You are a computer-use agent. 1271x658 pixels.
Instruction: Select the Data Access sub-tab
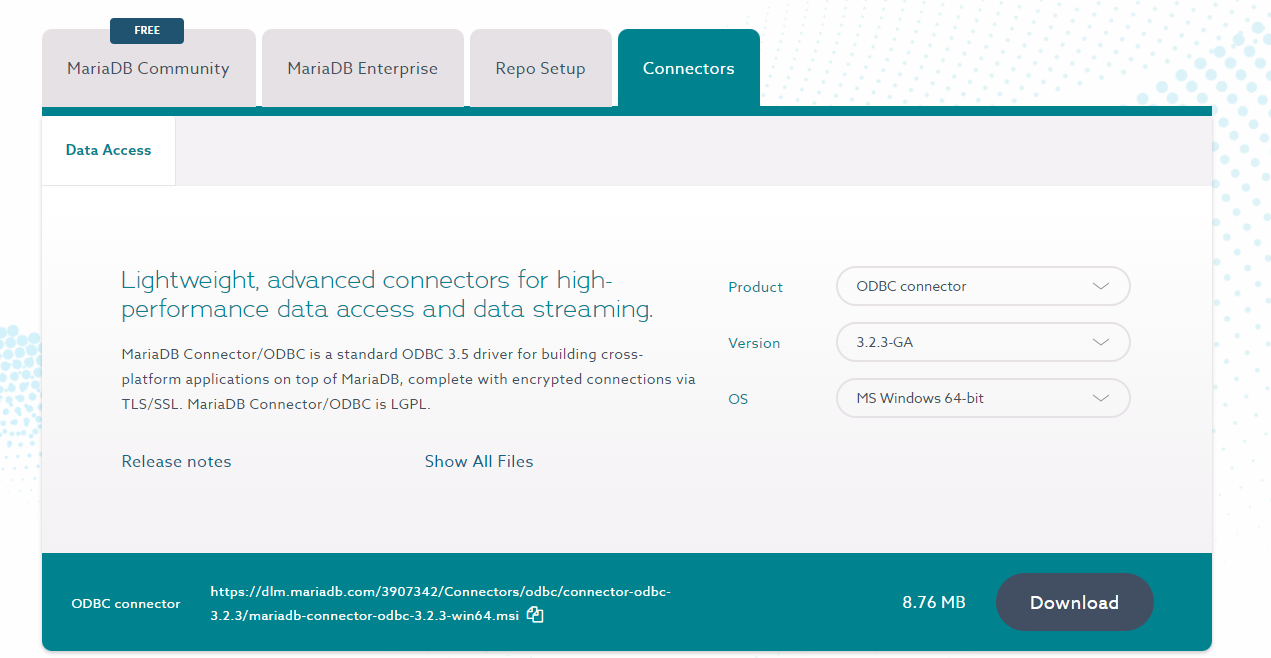pyautogui.click(x=108, y=150)
